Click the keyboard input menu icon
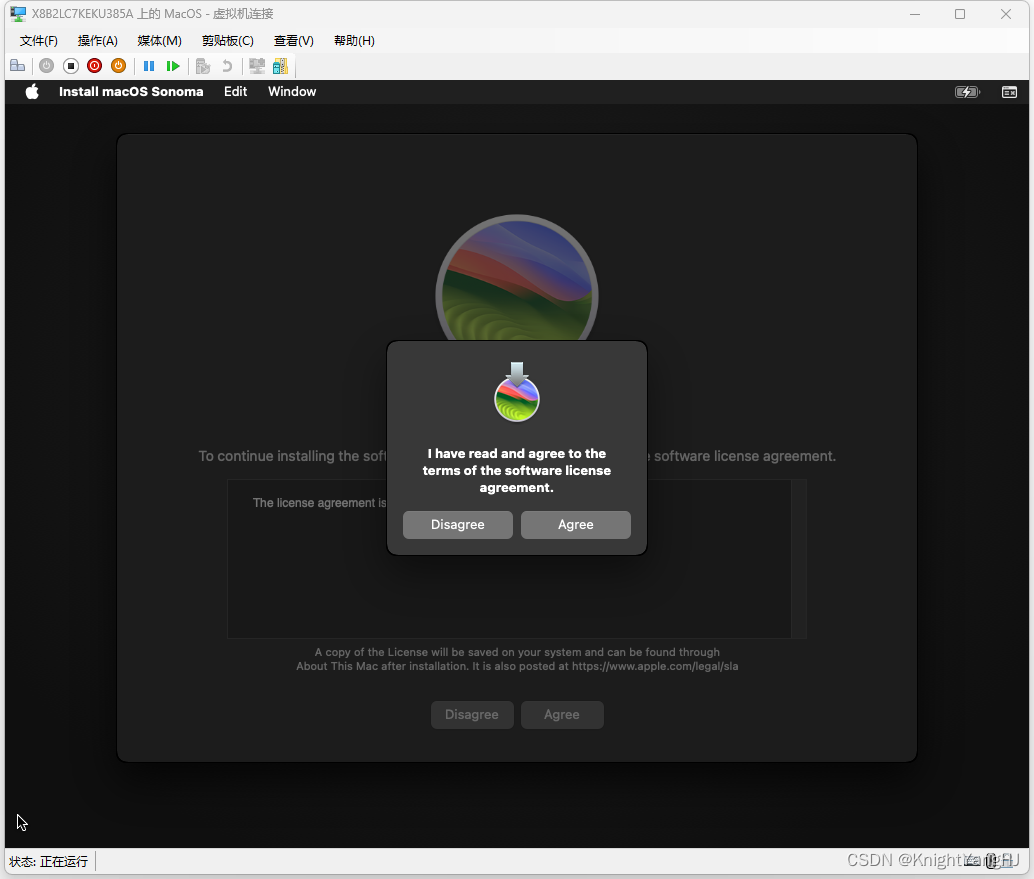The height and width of the screenshot is (879, 1034). pyautogui.click(x=1010, y=92)
